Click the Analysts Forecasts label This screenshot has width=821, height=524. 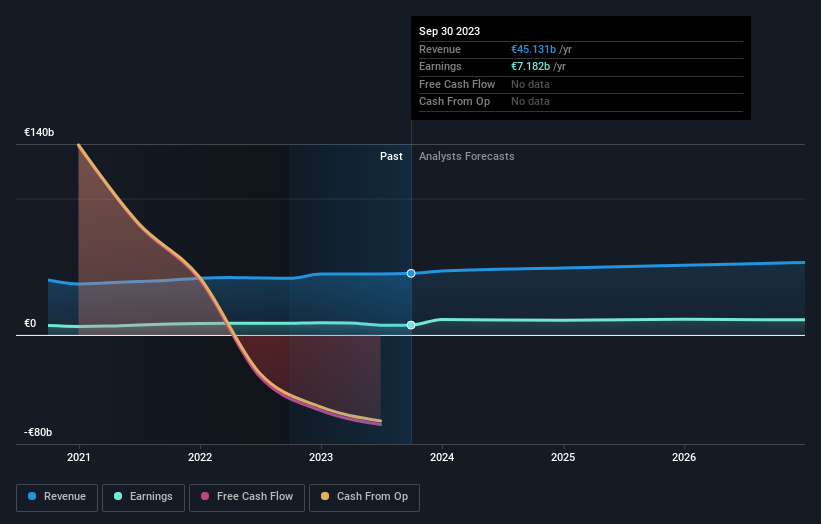pos(467,157)
